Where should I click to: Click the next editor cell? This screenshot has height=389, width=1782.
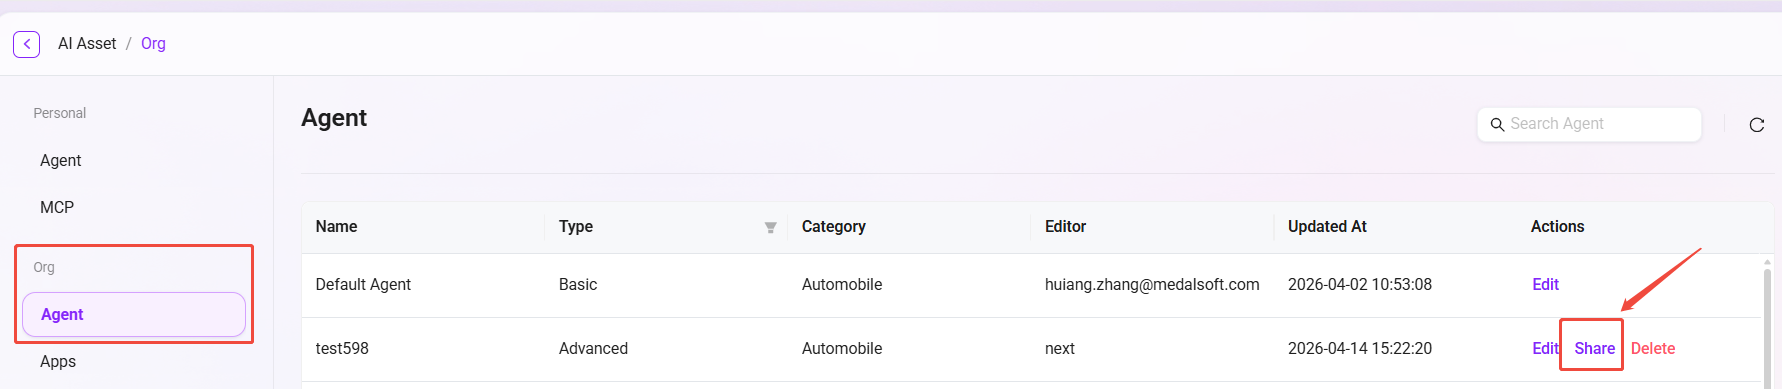point(1060,348)
